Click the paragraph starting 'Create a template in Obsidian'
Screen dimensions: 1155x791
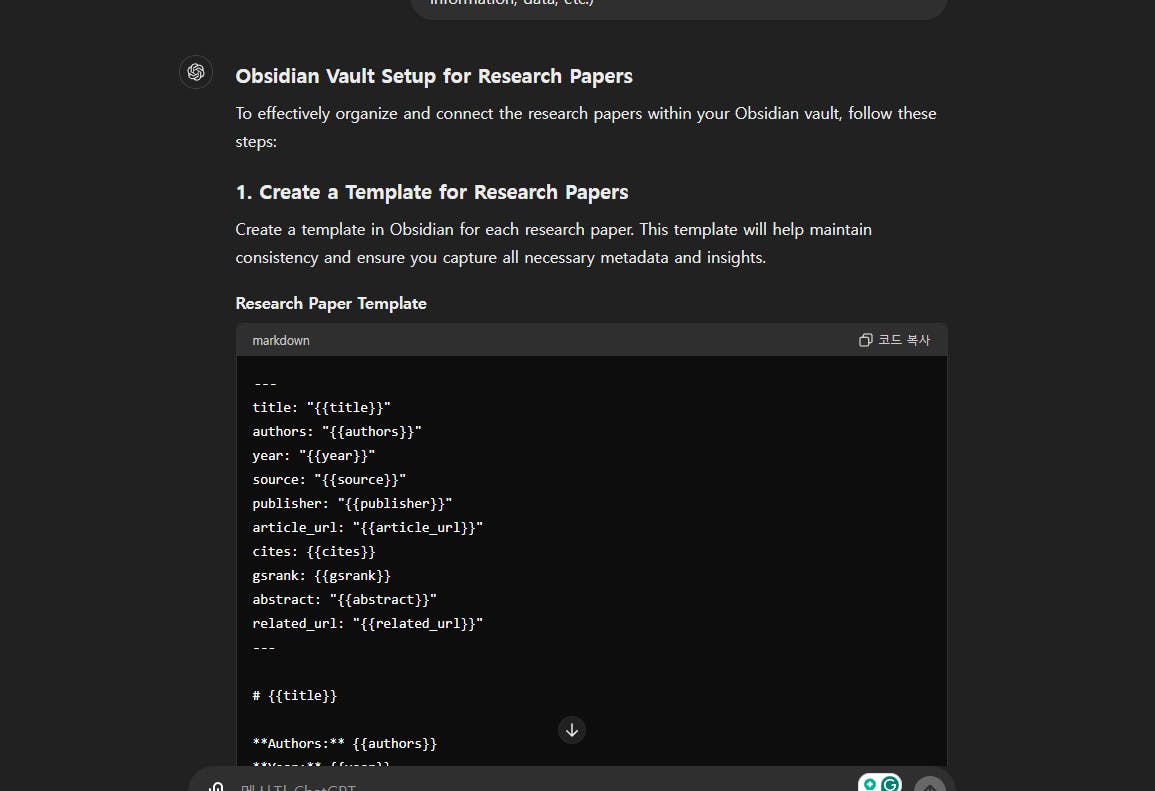553,244
